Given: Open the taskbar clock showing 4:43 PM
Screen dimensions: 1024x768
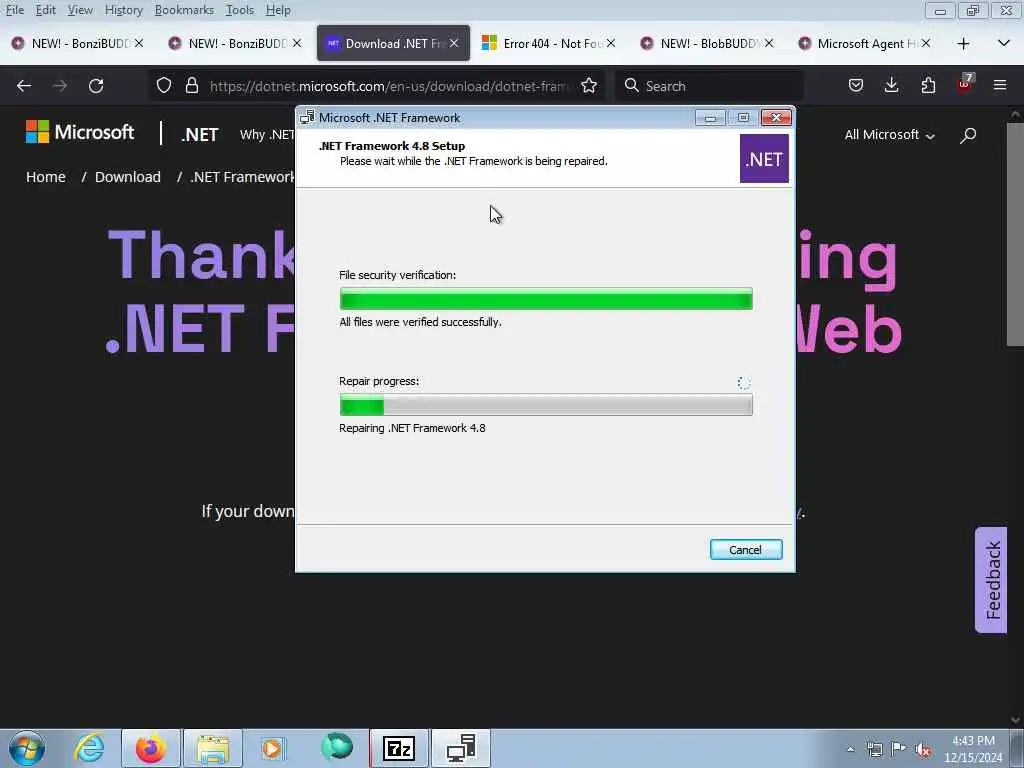Looking at the screenshot, I should (973, 749).
